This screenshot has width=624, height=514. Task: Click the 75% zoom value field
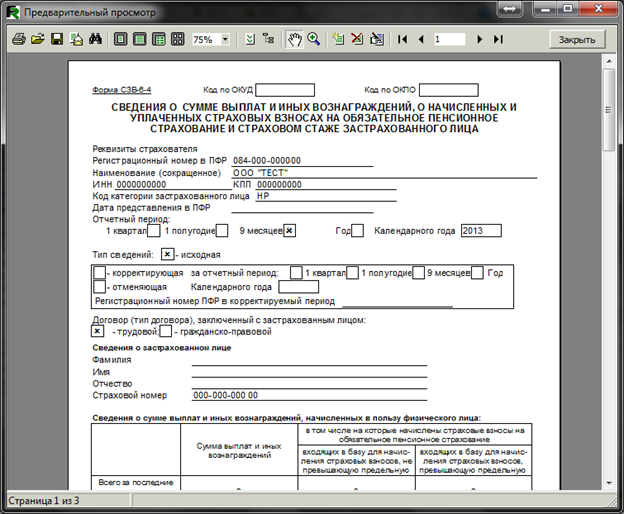pyautogui.click(x=206, y=39)
